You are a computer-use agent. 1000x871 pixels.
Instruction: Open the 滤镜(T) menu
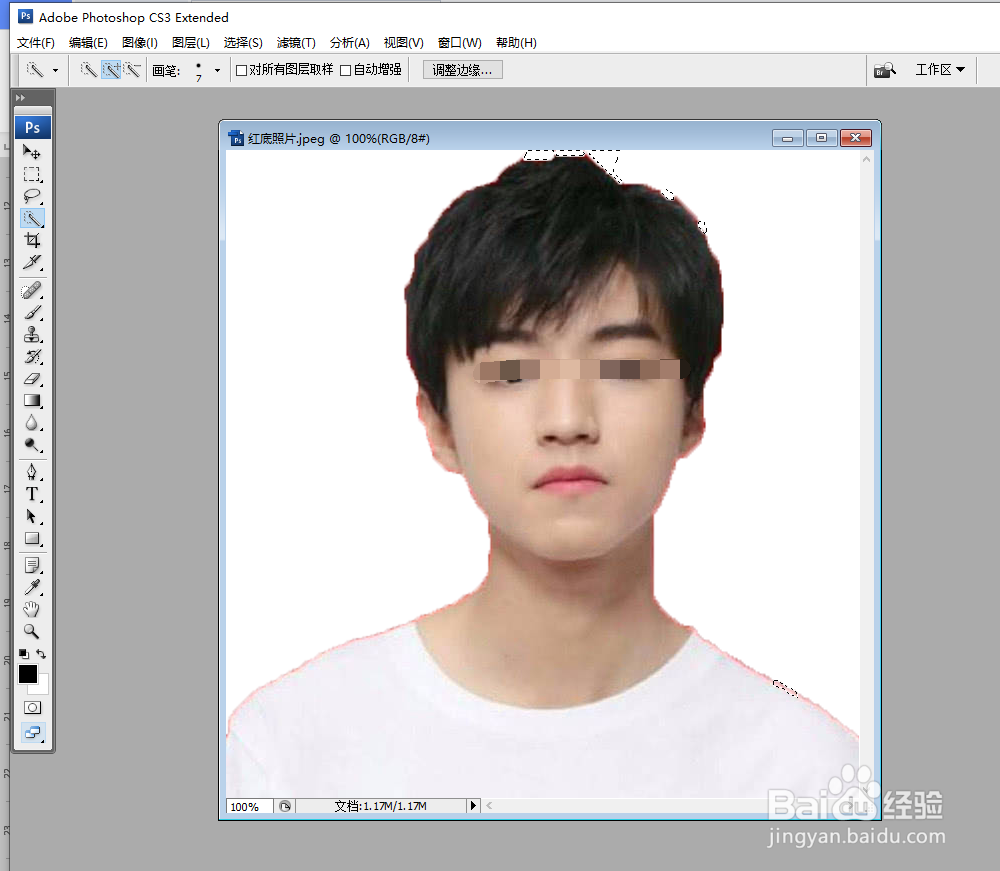pyautogui.click(x=296, y=43)
